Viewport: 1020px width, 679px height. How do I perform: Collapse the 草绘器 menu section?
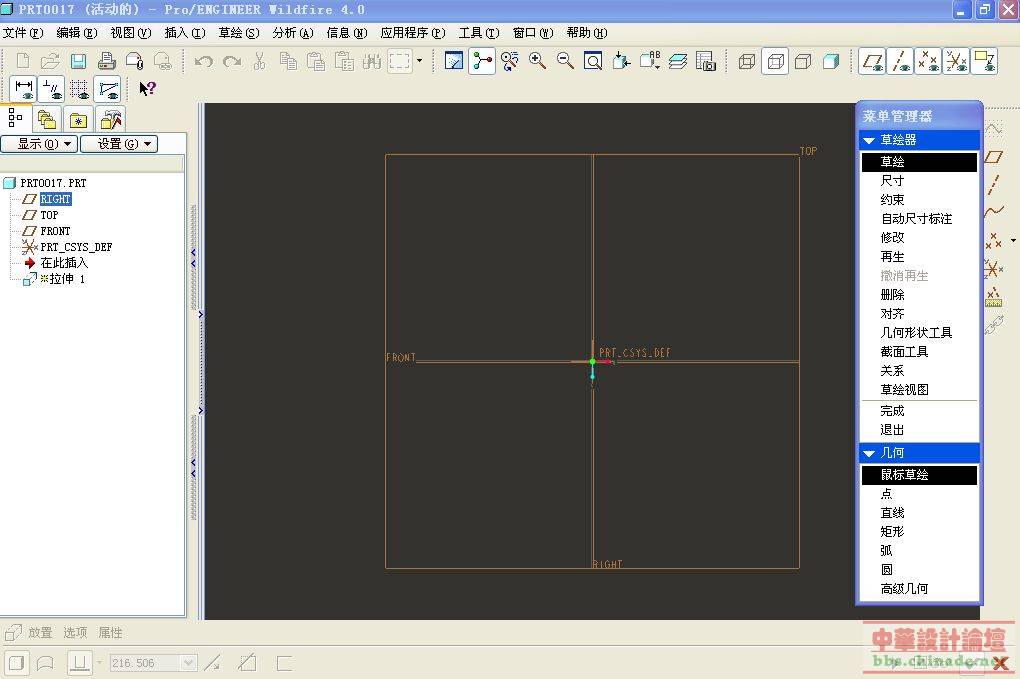(869, 140)
